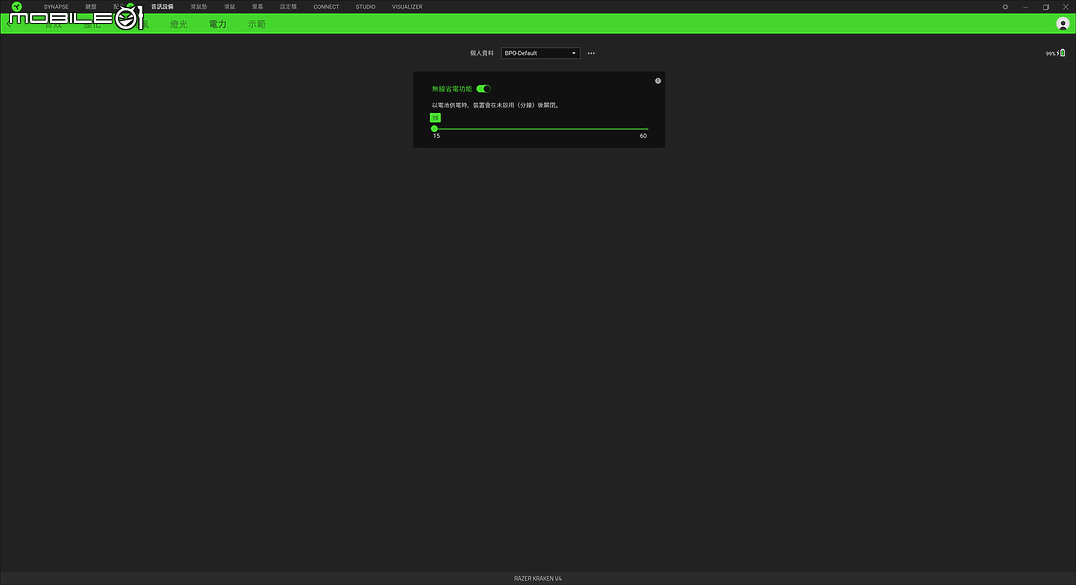This screenshot has height=585, width=1076.
Task: Click the RAZER KRAKEN V4 device label
Action: [537, 578]
